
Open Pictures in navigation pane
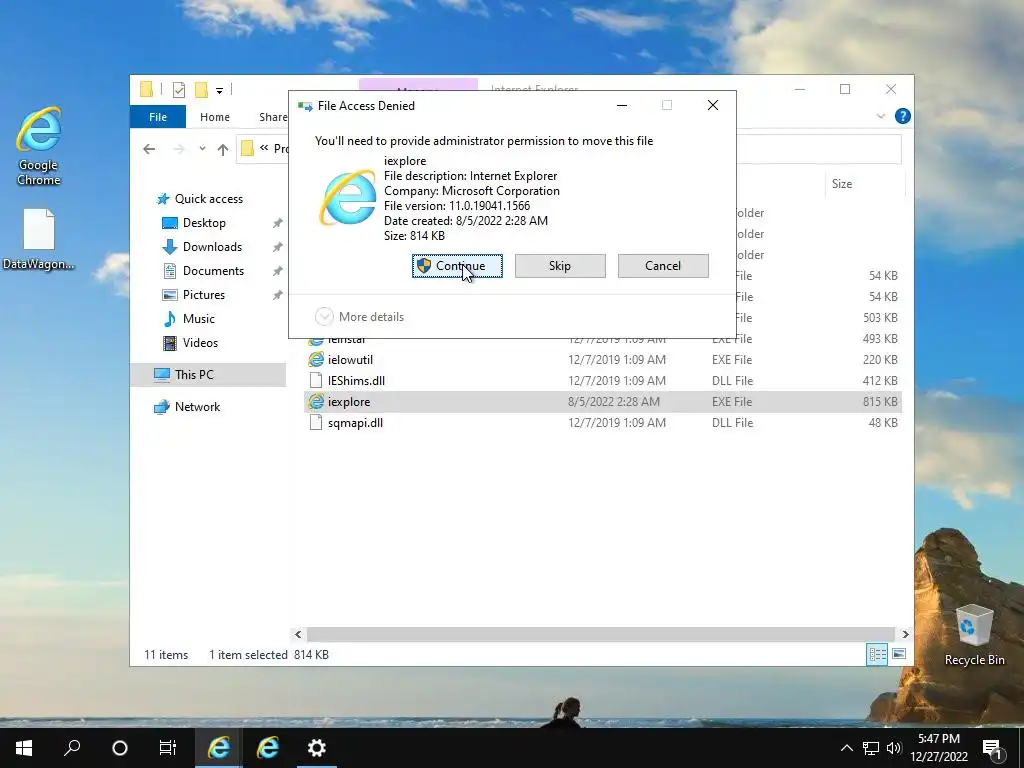tap(204, 295)
